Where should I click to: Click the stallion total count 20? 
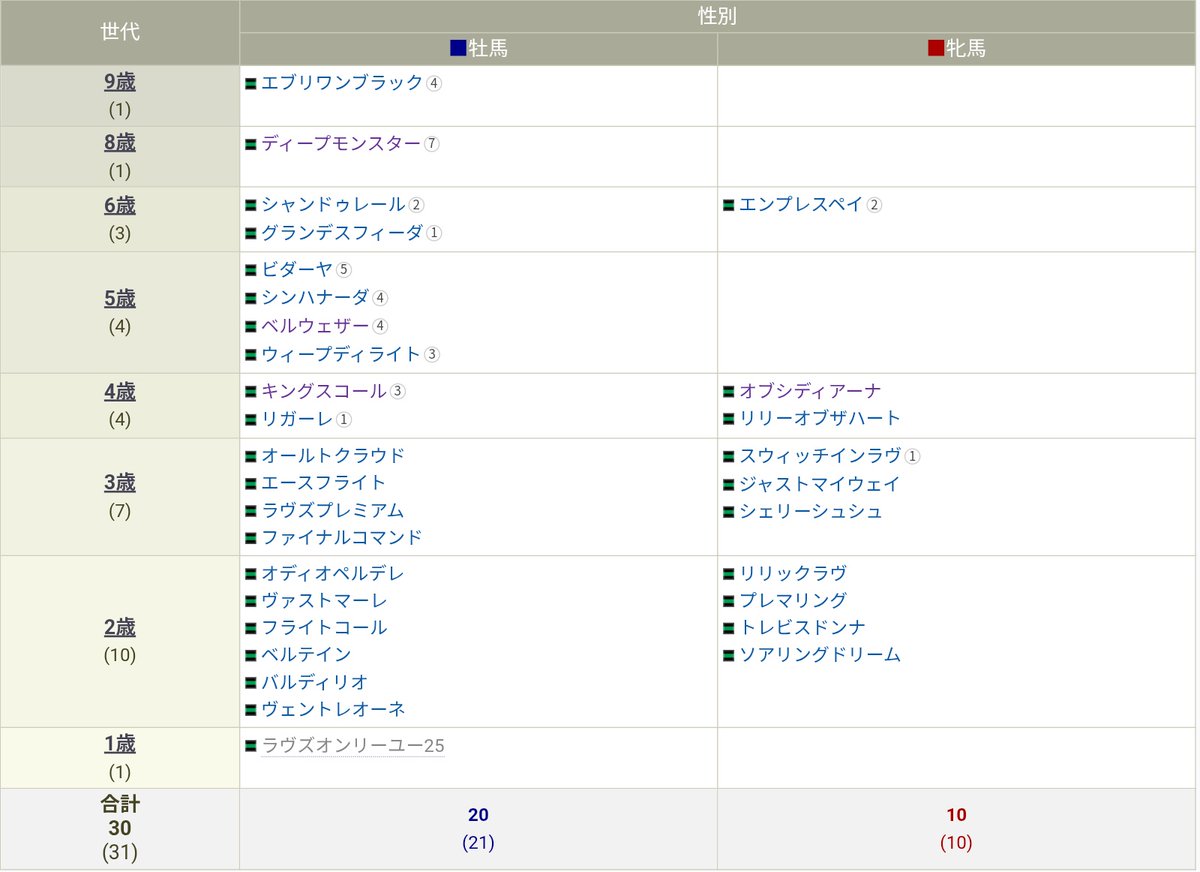point(478,815)
